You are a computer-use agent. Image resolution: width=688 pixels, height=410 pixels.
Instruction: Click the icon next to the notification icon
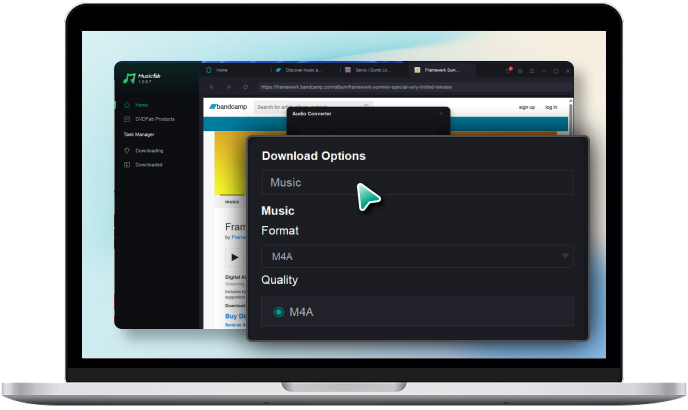point(520,71)
